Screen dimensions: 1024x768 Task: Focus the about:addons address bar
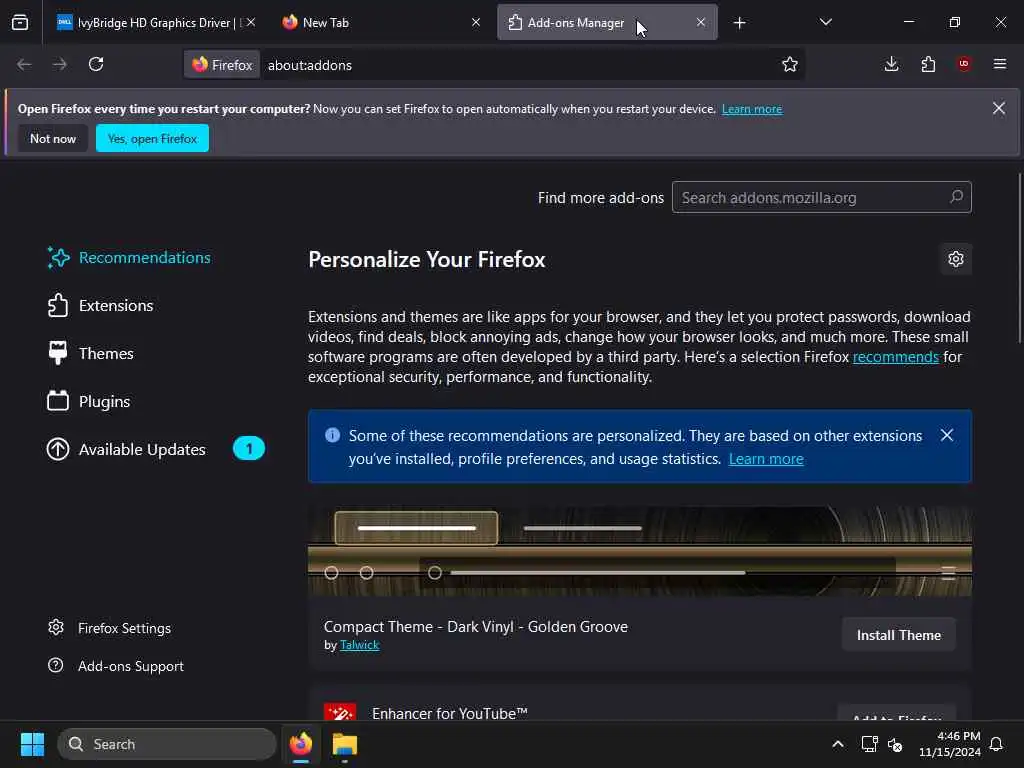tap(516, 65)
